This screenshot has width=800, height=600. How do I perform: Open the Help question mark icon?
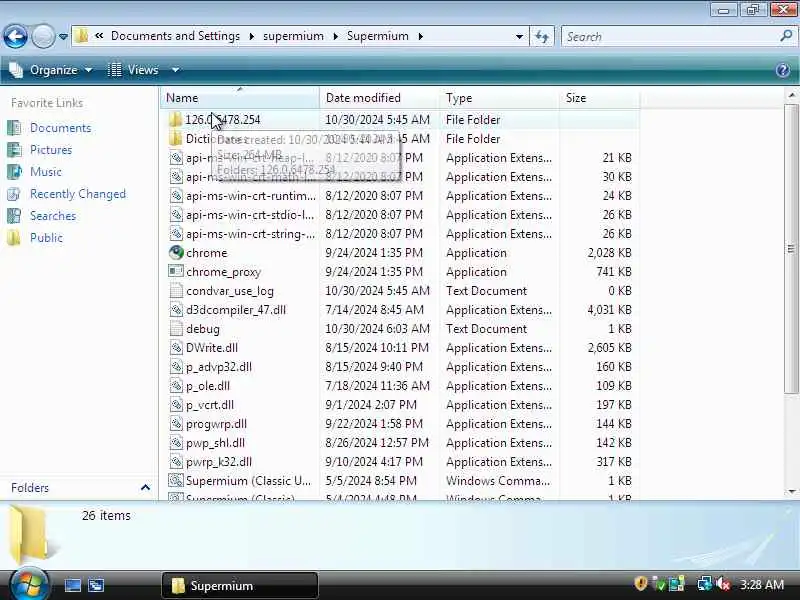(x=783, y=70)
